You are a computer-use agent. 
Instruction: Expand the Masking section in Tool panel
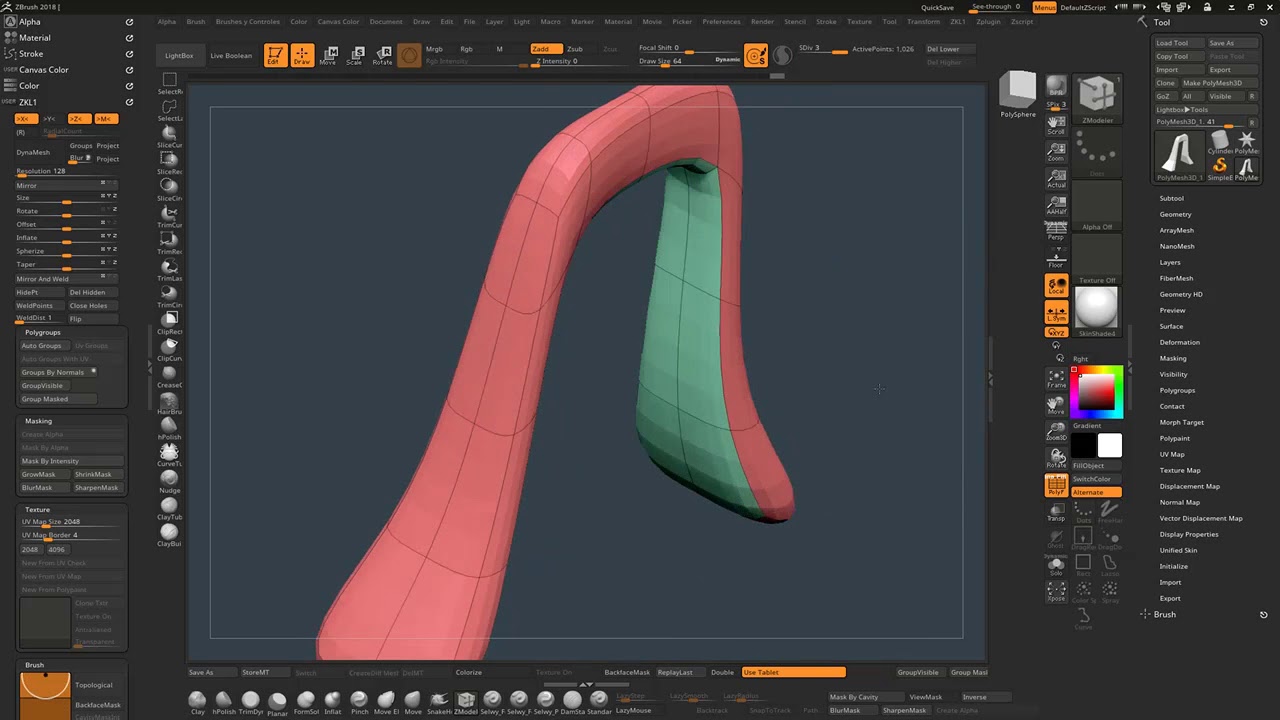pos(1173,358)
